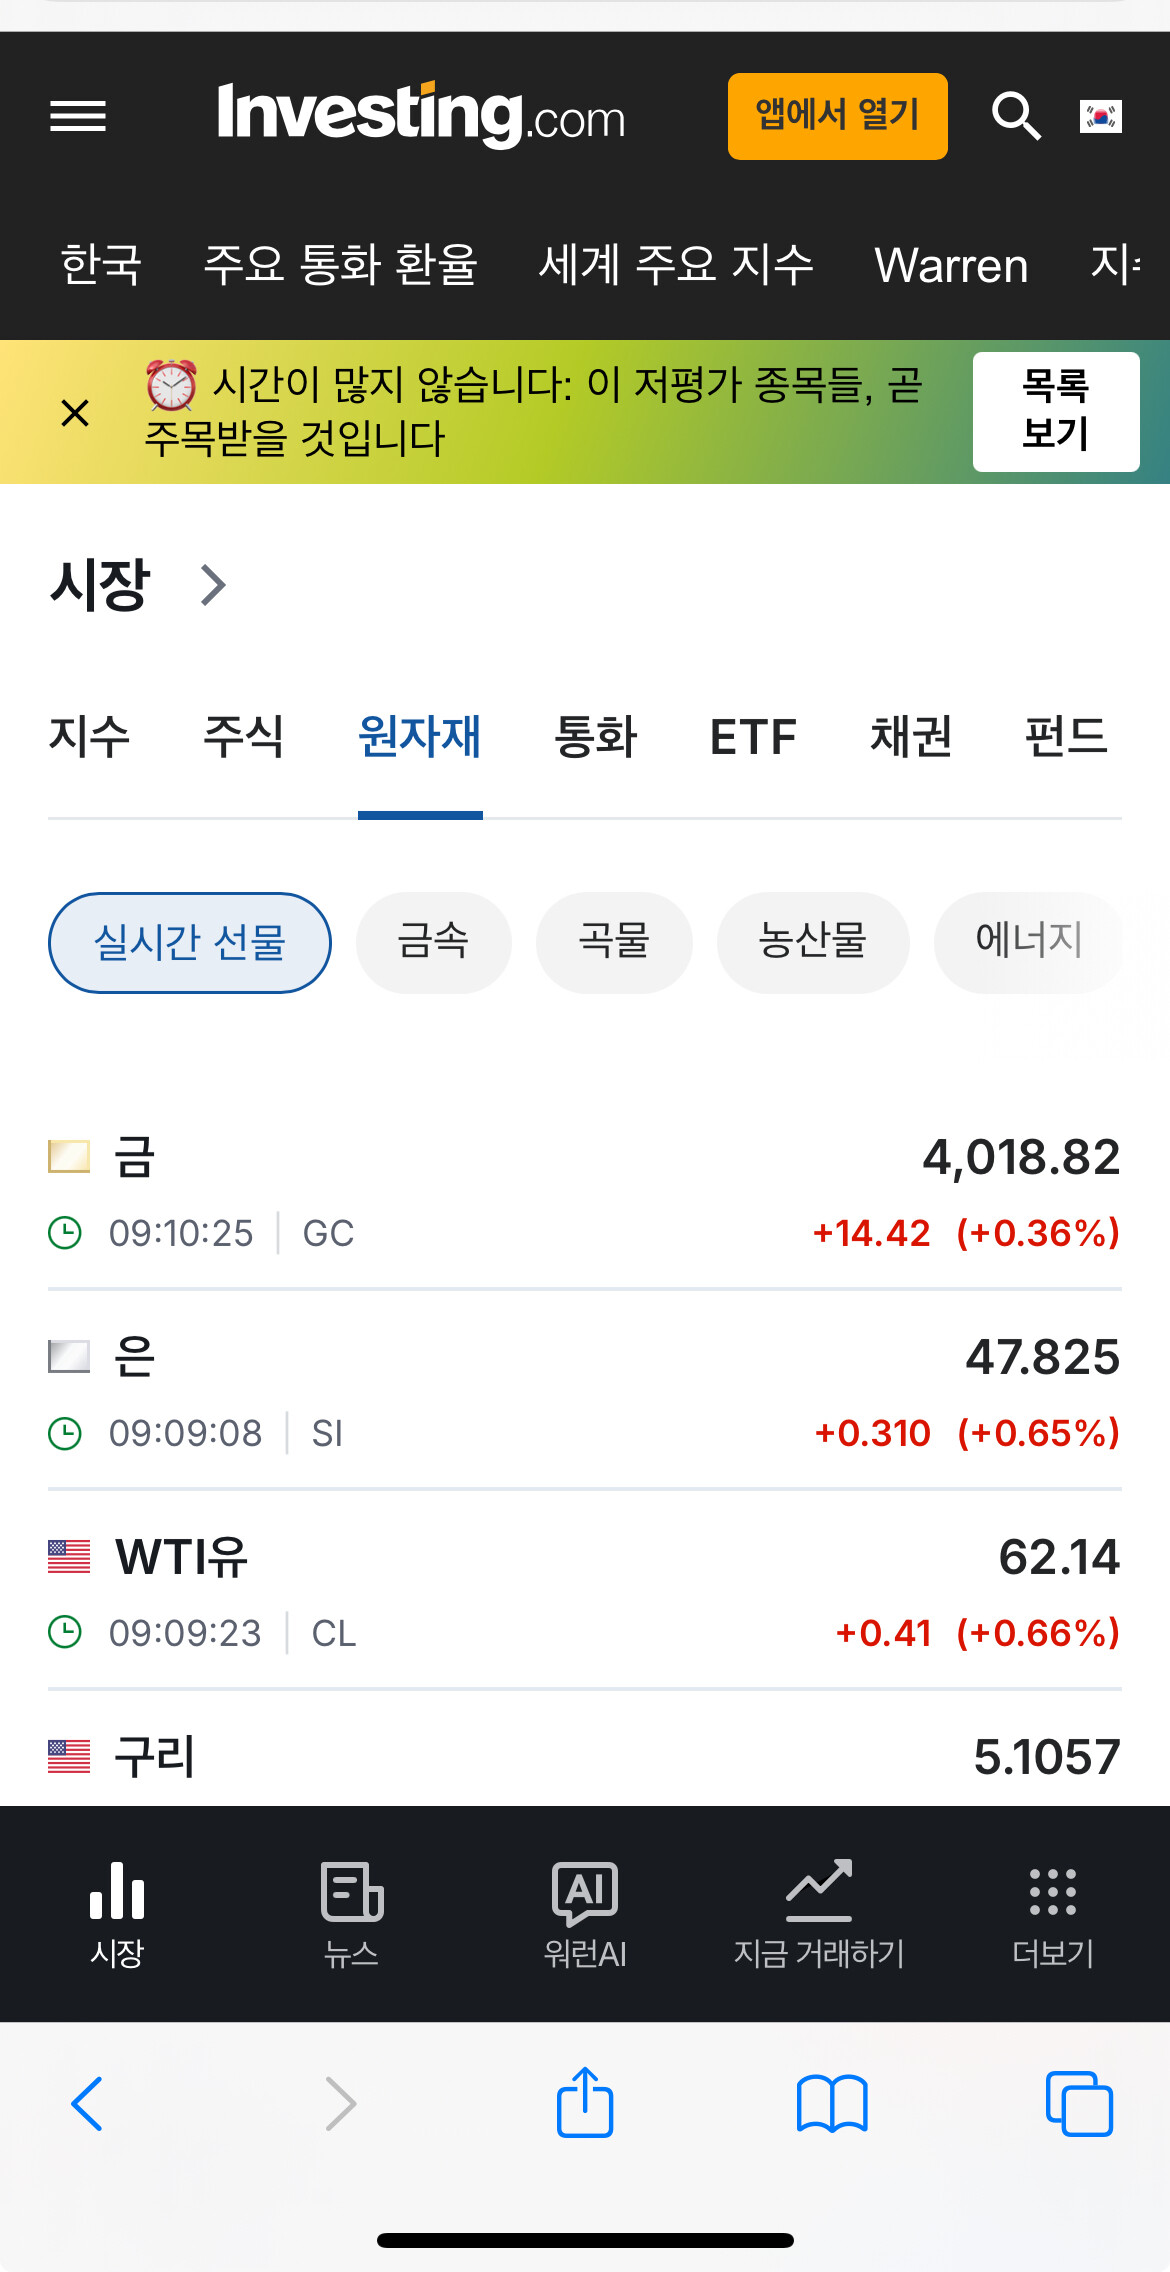Open Safari bookmarks book icon
Image resolution: width=1170 pixels, height=2272 pixels.
[x=832, y=2103]
